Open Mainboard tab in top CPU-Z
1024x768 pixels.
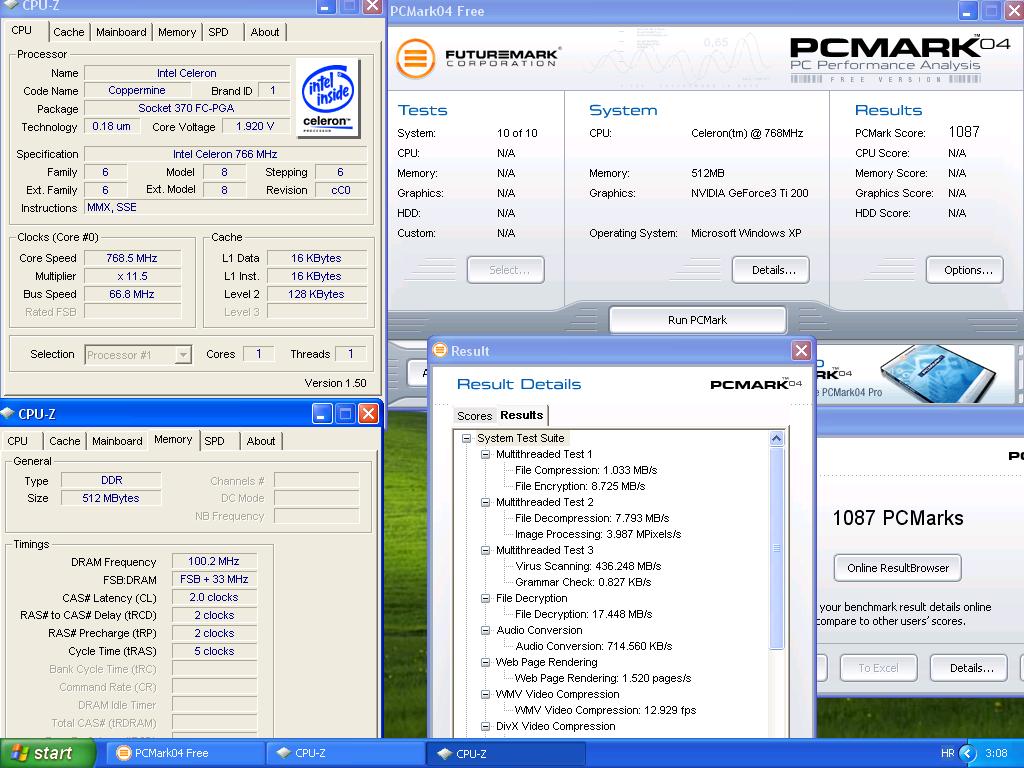[121, 32]
